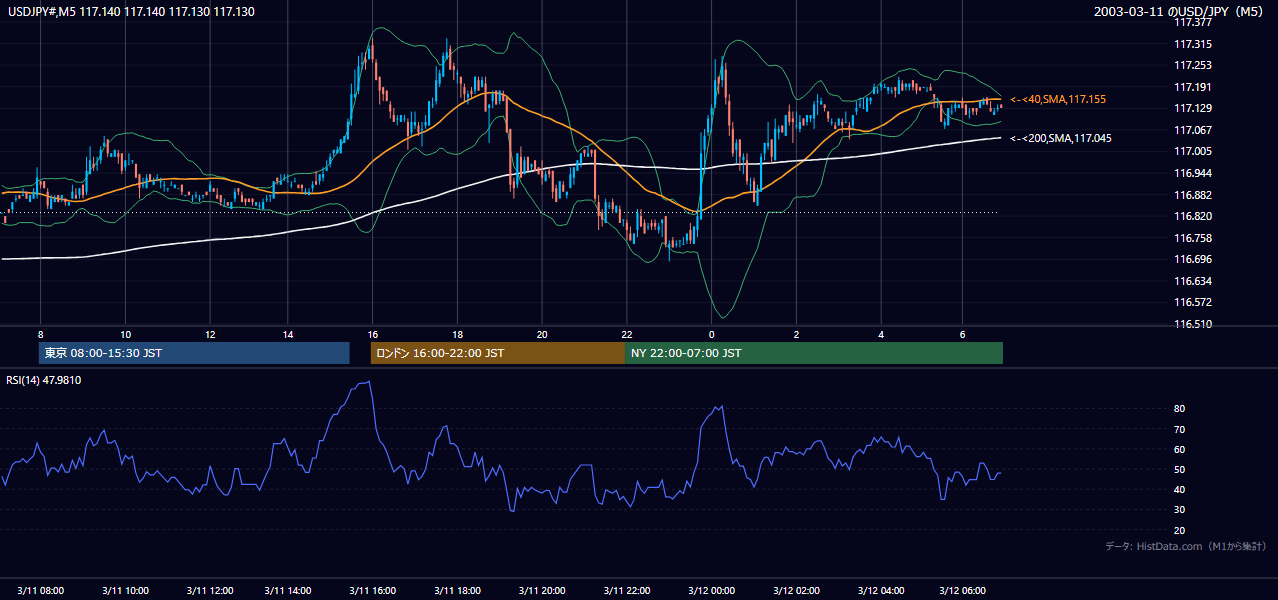The height and width of the screenshot is (600, 1278).
Task: Click price axis label 116.758
Action: click(x=1193, y=238)
